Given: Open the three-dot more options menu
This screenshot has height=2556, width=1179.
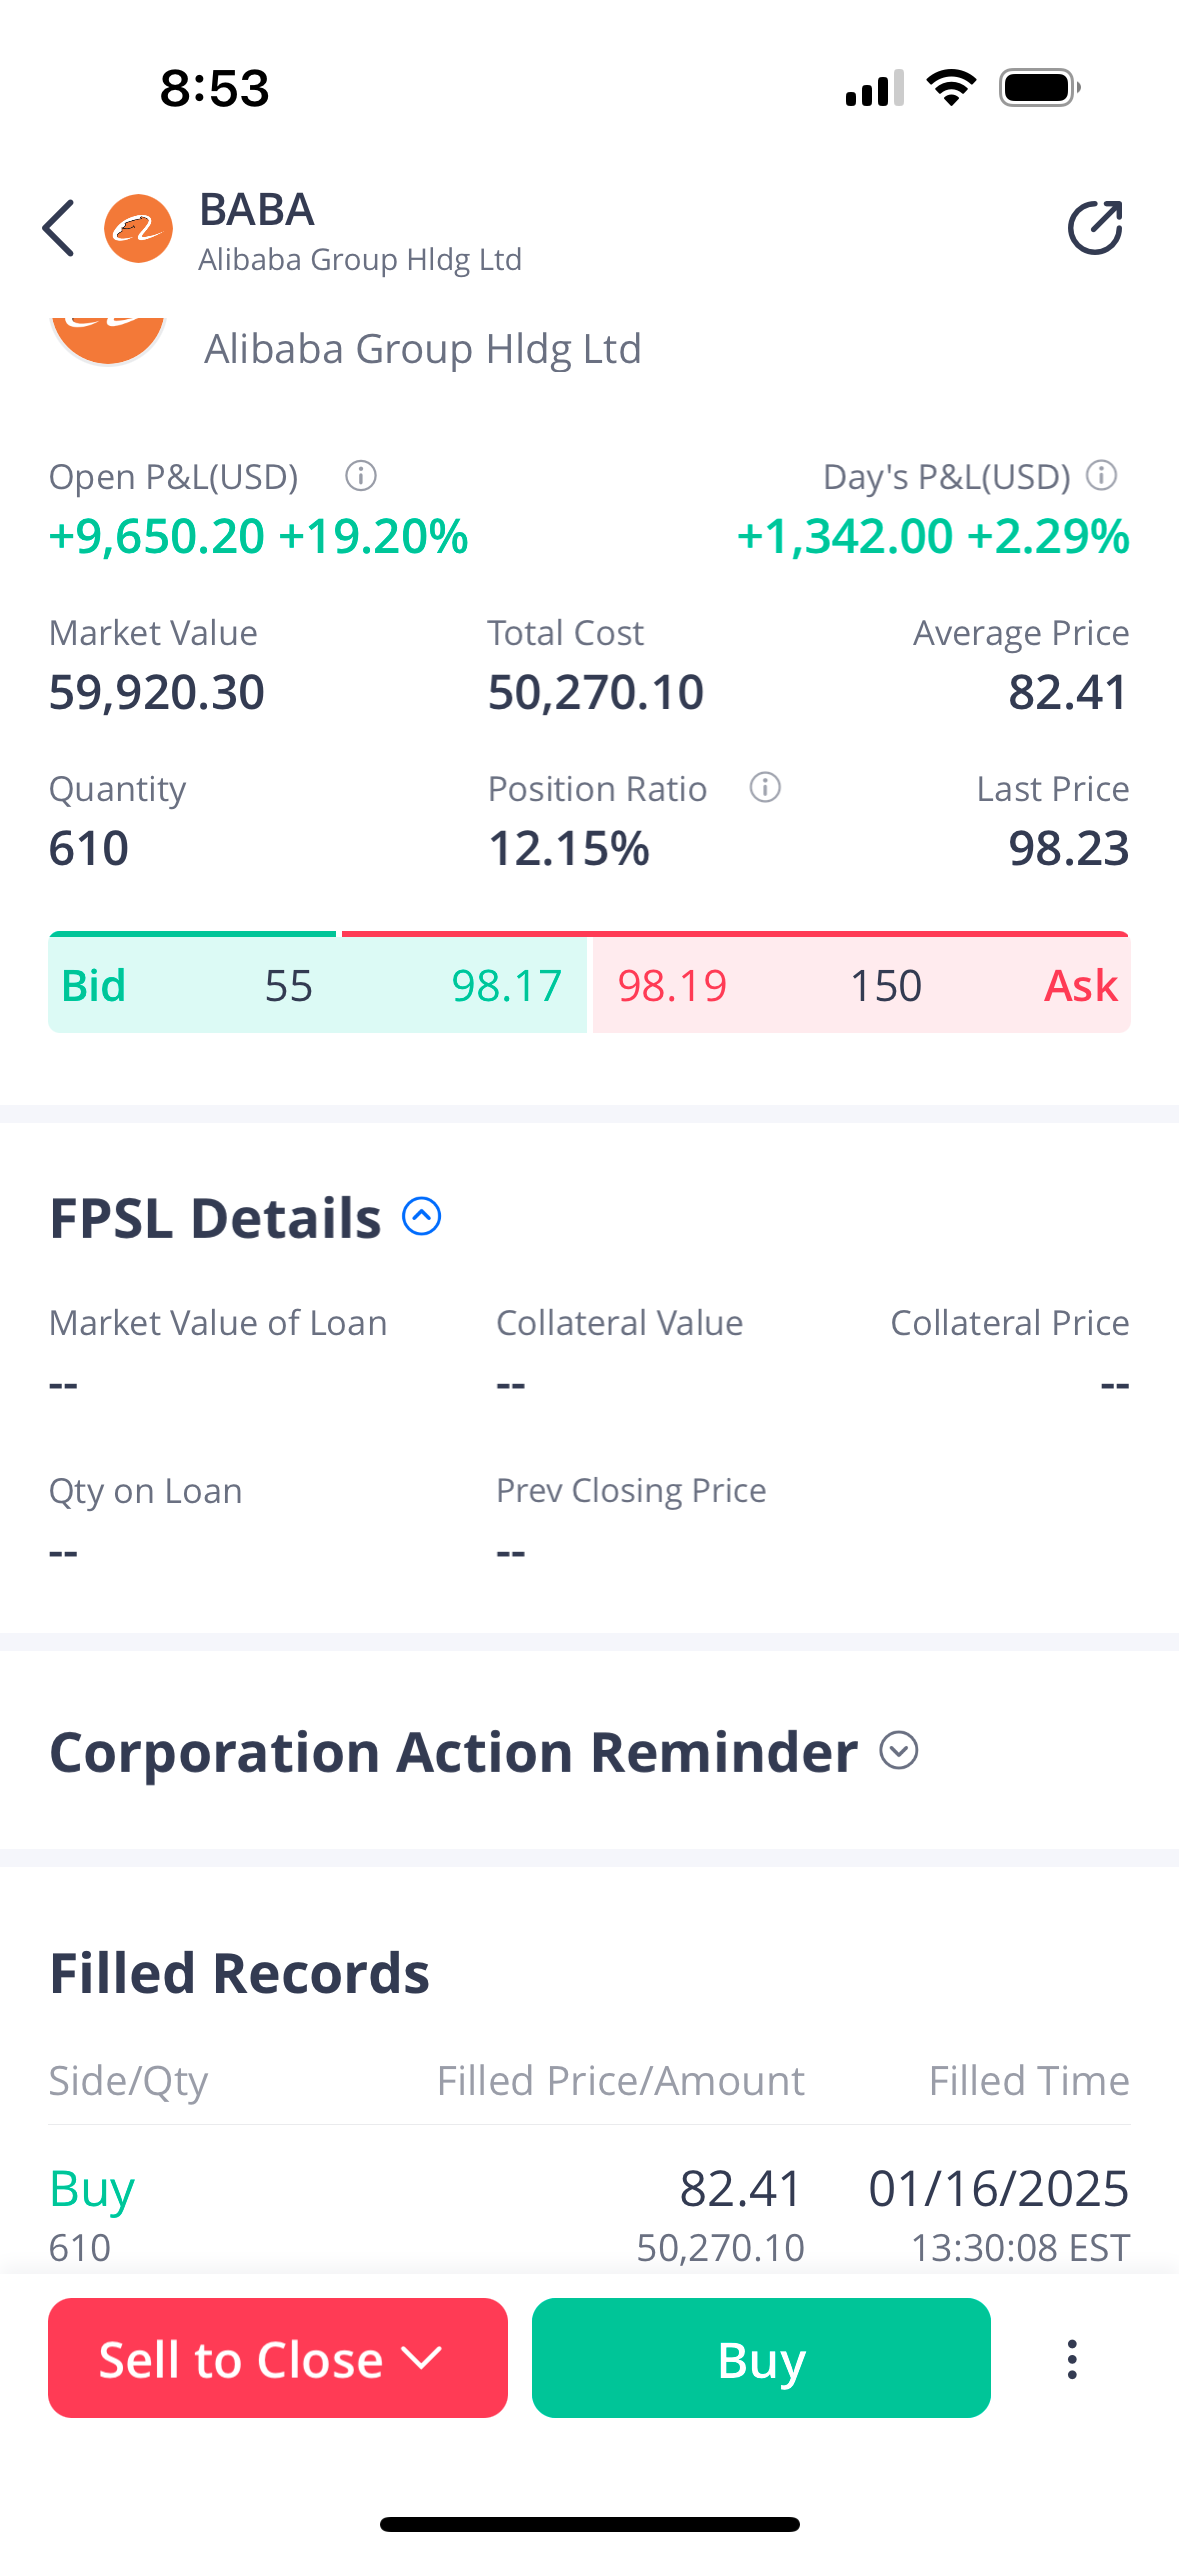Looking at the screenshot, I should point(1072,2358).
